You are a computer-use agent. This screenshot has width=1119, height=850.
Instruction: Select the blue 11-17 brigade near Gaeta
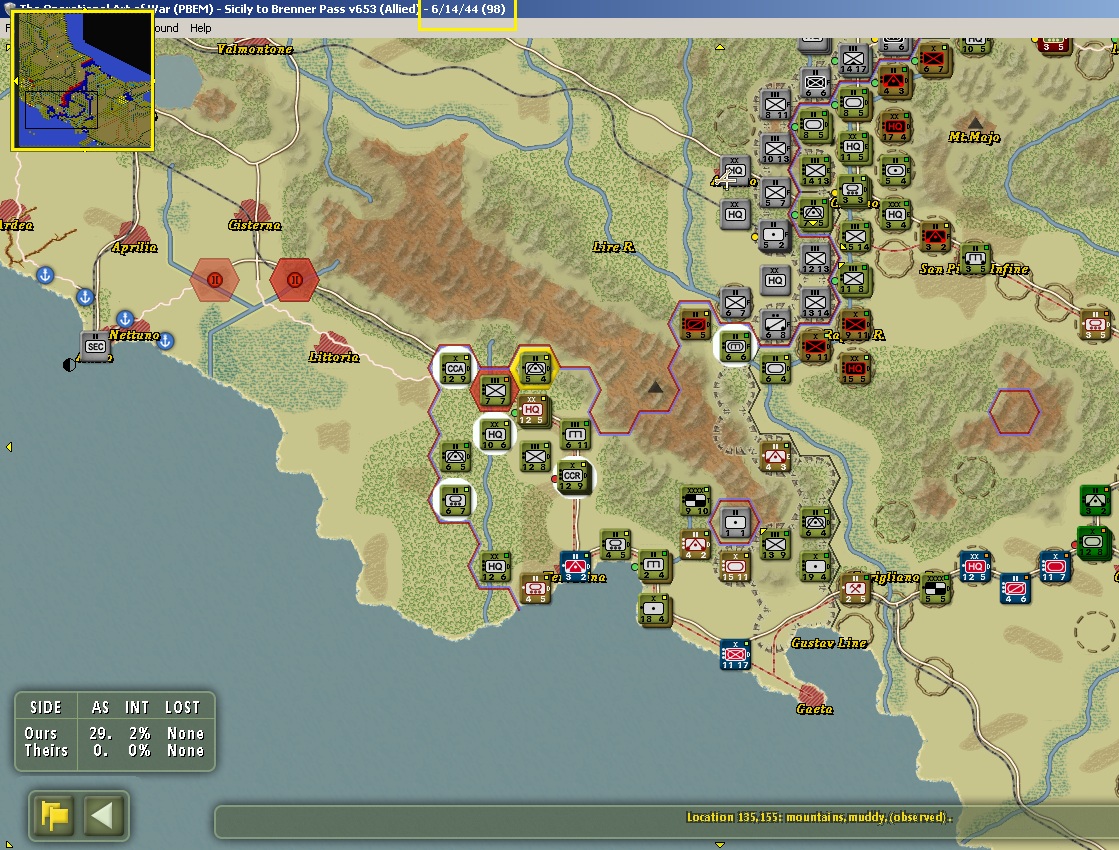coord(734,655)
